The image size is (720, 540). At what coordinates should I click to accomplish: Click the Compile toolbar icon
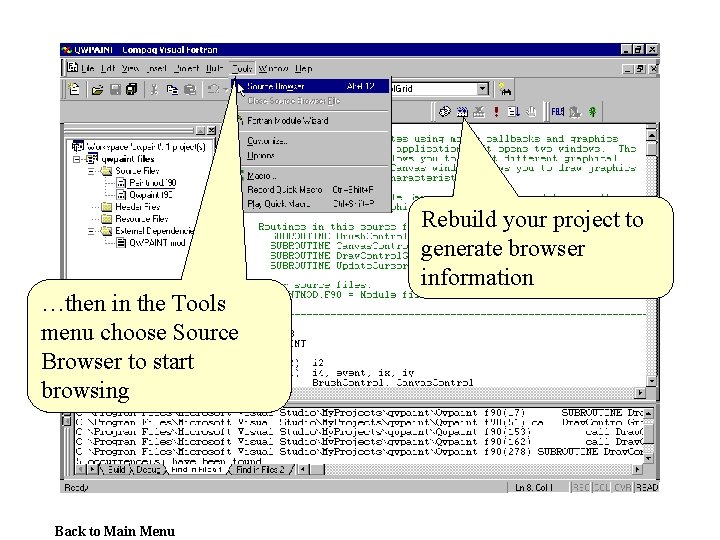pyautogui.click(x=444, y=112)
